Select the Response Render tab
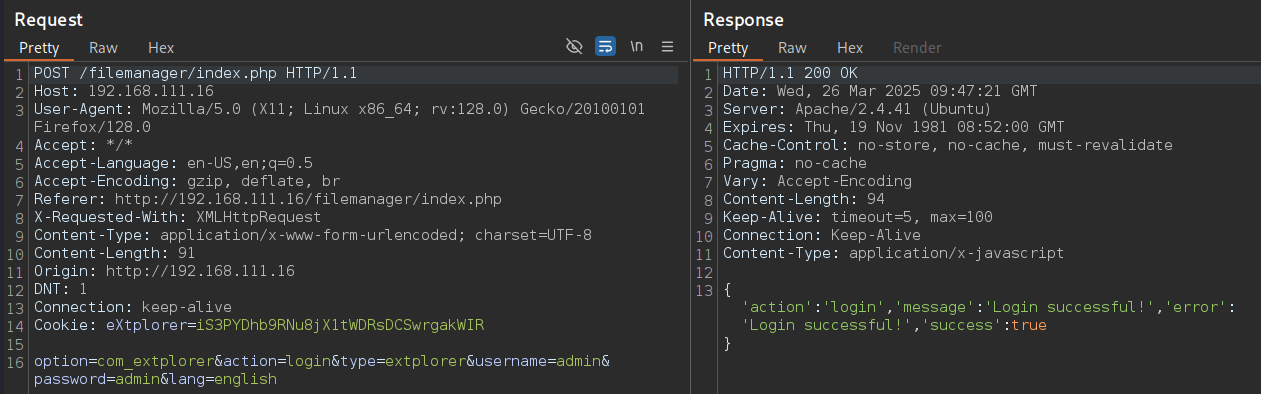 coord(917,47)
